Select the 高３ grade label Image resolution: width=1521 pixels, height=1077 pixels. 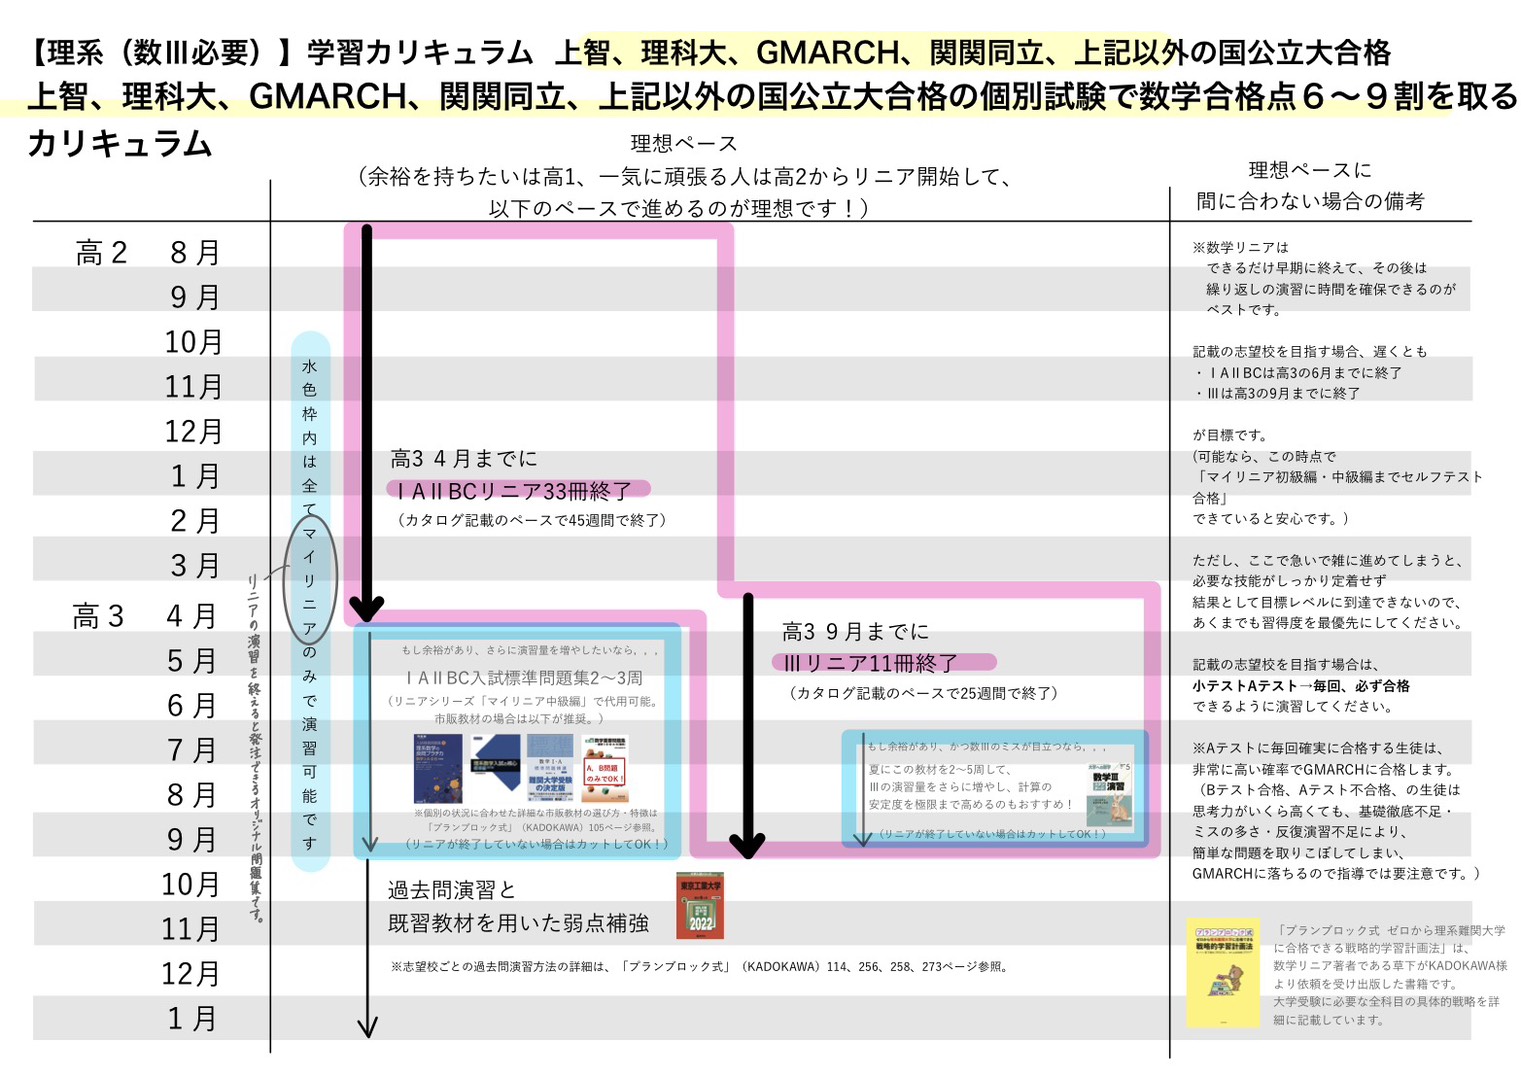click(98, 616)
